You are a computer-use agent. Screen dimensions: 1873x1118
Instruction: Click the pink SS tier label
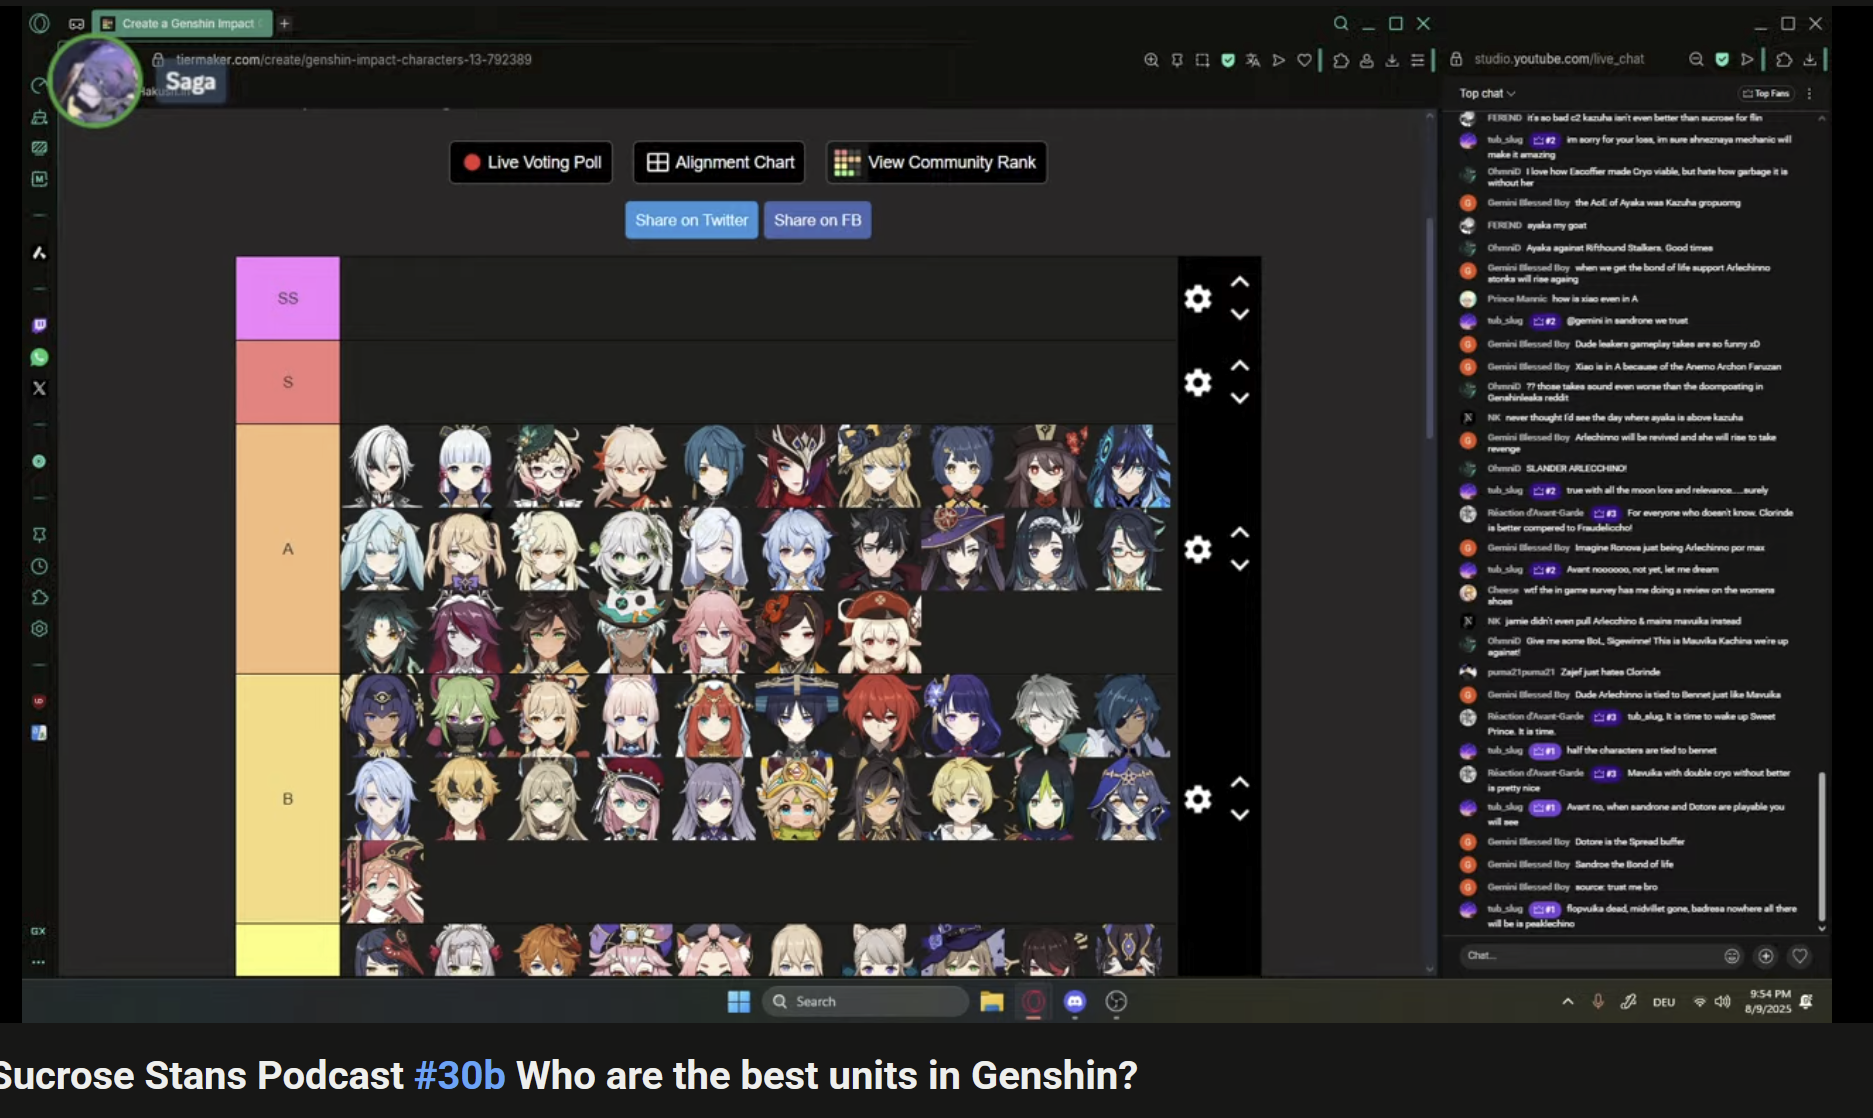(x=288, y=298)
